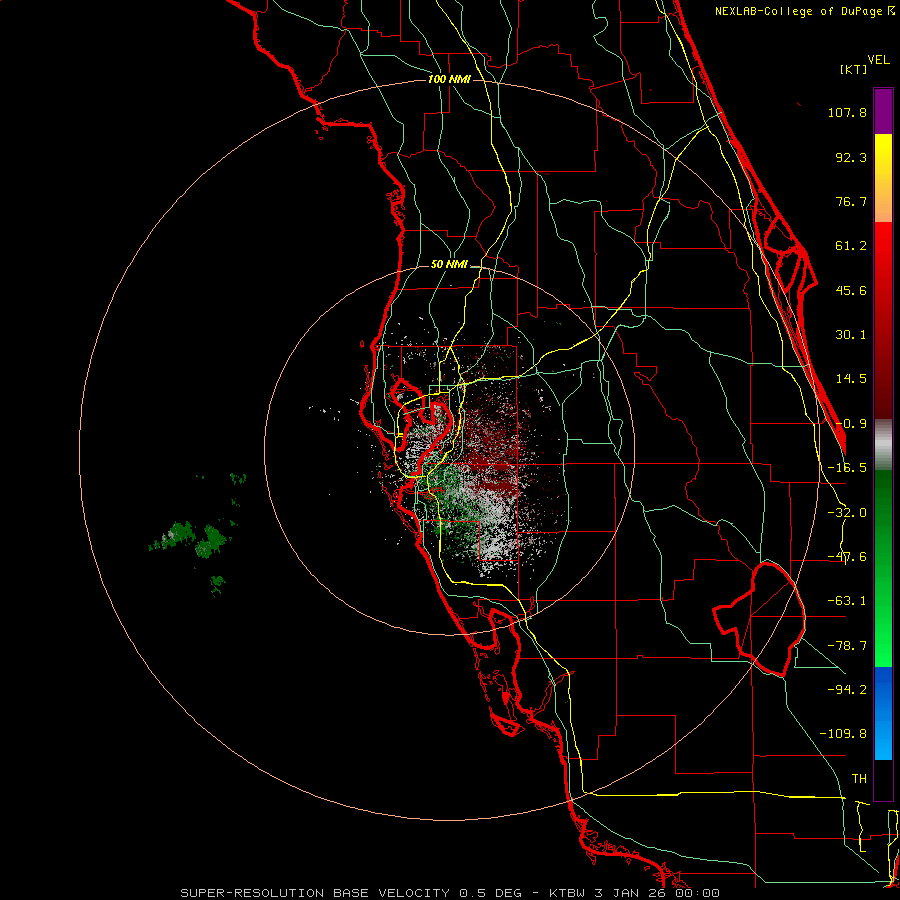Click the VEL legend title
900x900 pixels.
[x=879, y=59]
